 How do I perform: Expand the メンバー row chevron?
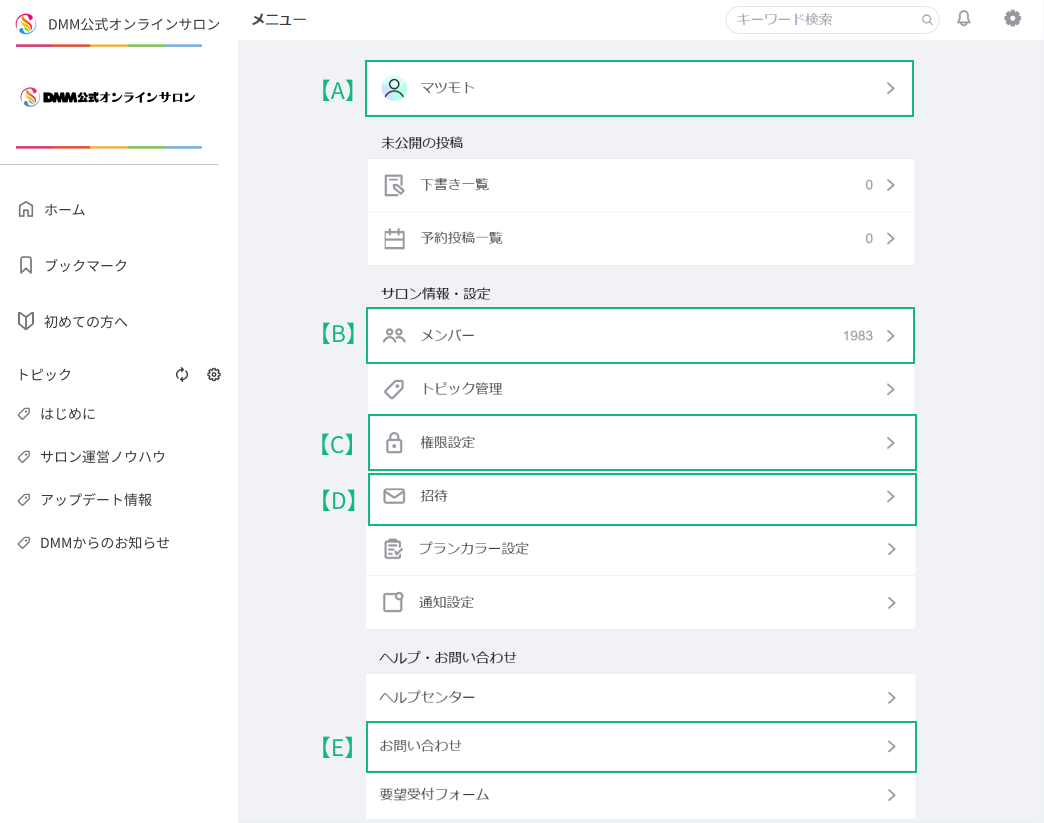pos(890,336)
